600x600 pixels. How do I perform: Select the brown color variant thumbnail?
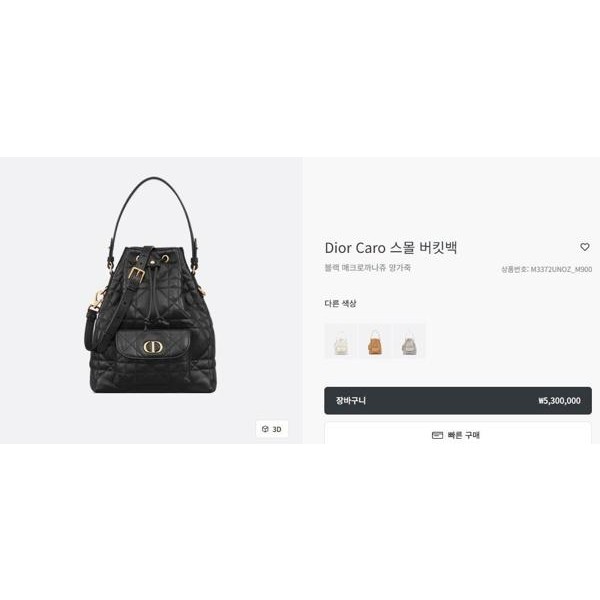(x=375, y=341)
